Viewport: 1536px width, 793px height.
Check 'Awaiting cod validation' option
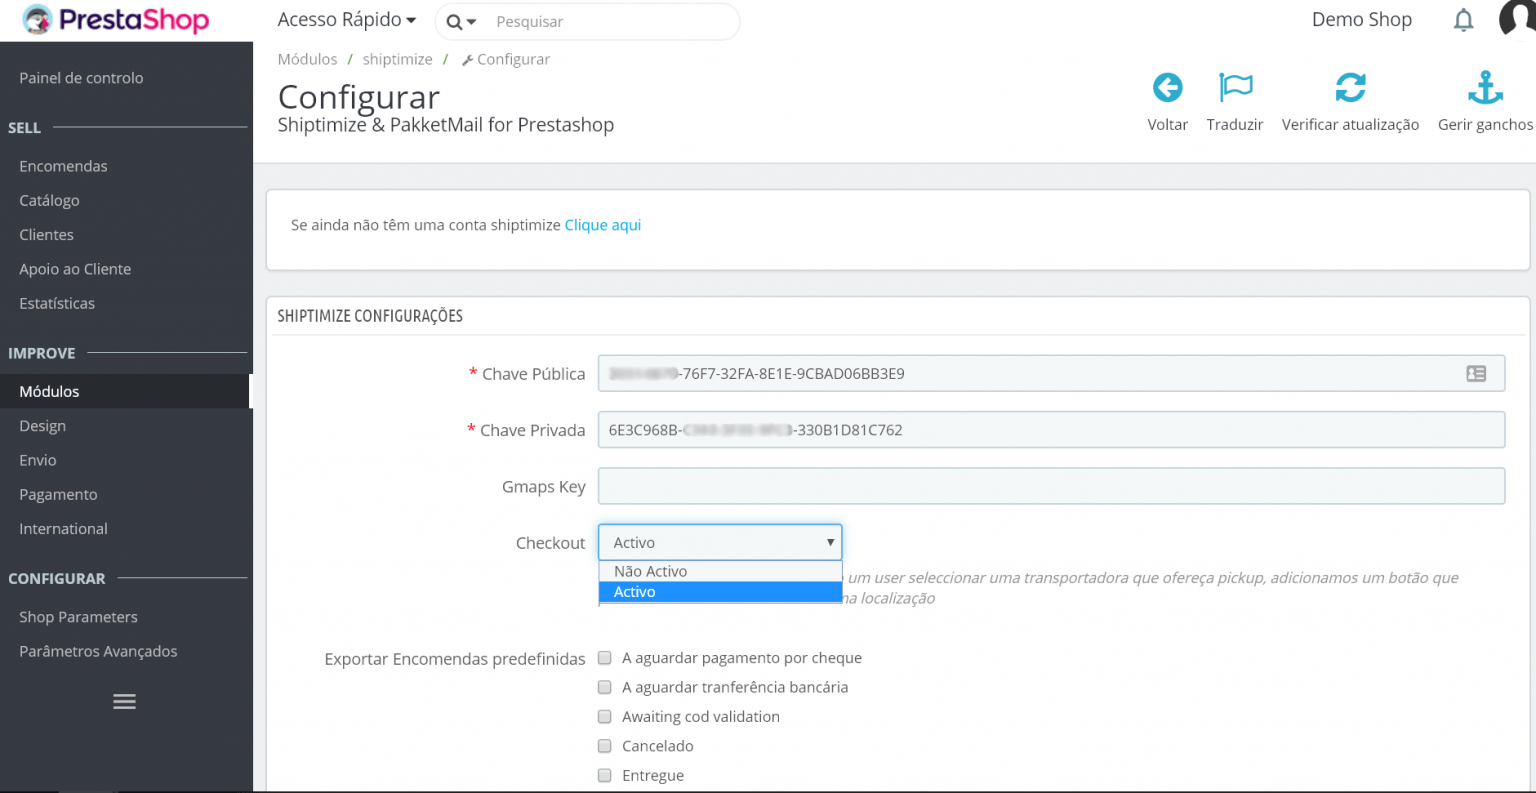click(x=604, y=716)
